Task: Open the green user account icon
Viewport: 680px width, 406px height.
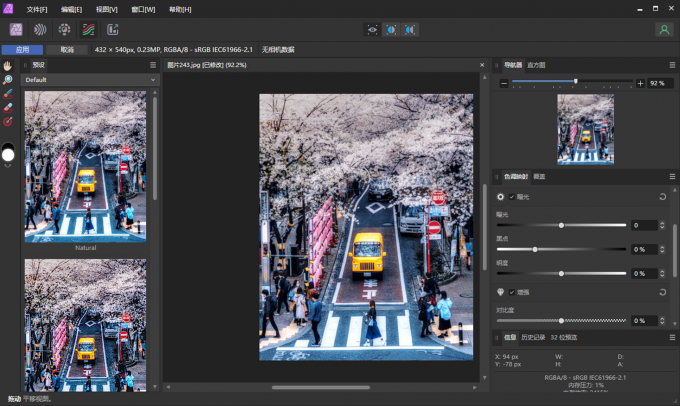Action: 664,29
